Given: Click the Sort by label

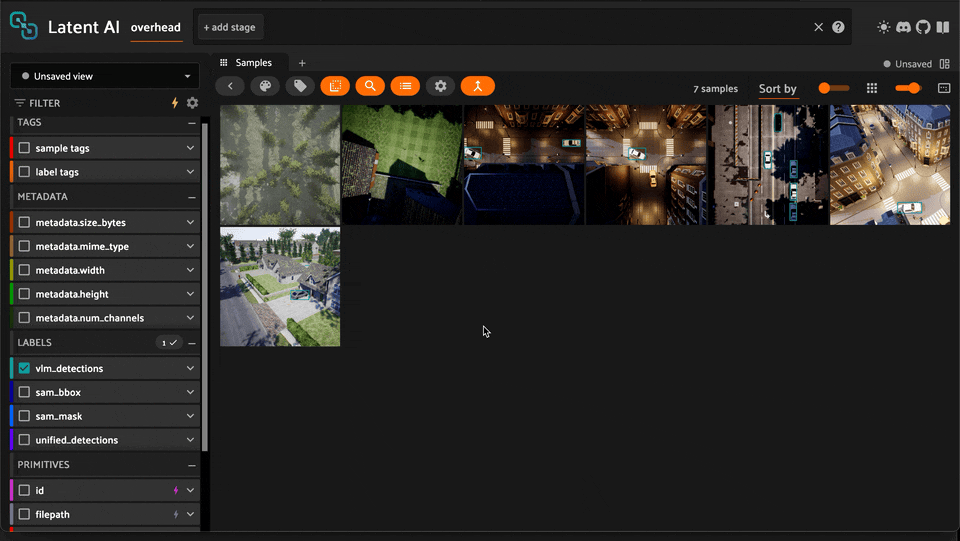Looking at the screenshot, I should pyautogui.click(x=777, y=89).
